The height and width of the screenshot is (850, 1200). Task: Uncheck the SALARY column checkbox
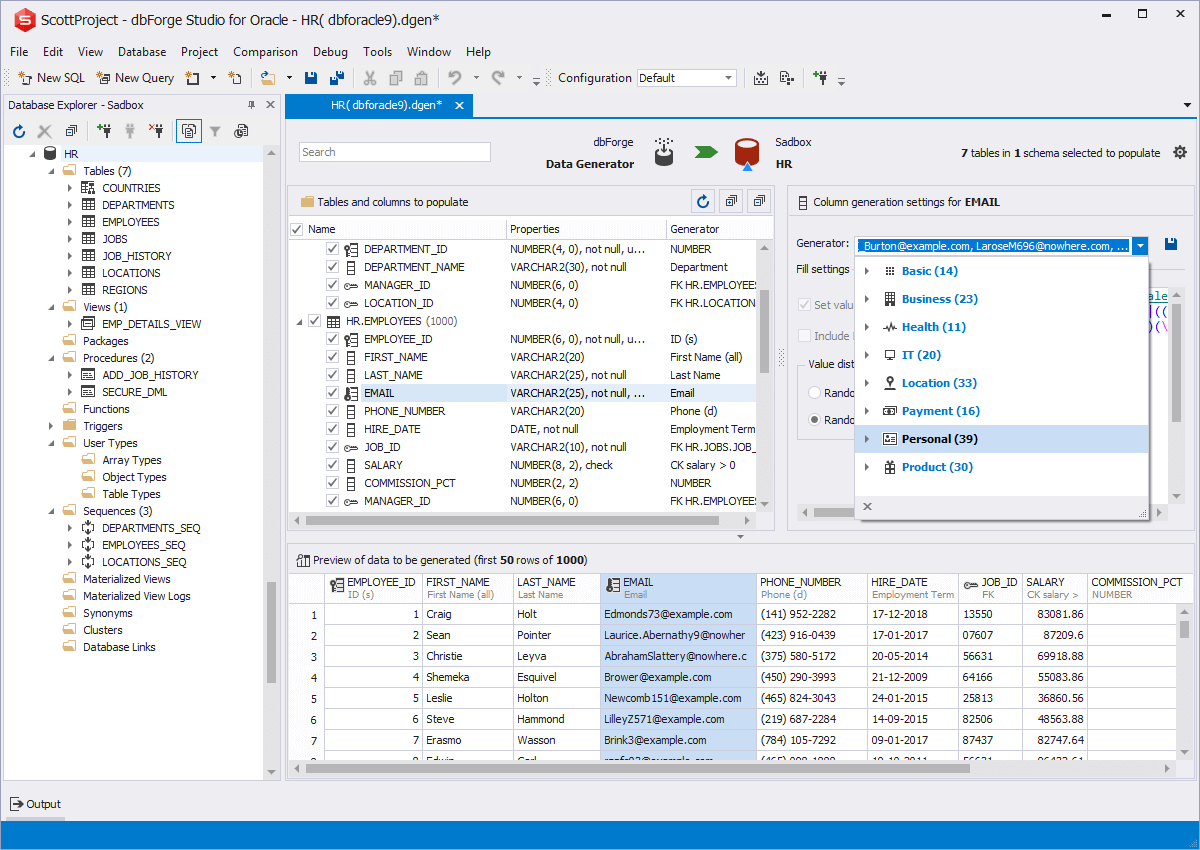332,465
